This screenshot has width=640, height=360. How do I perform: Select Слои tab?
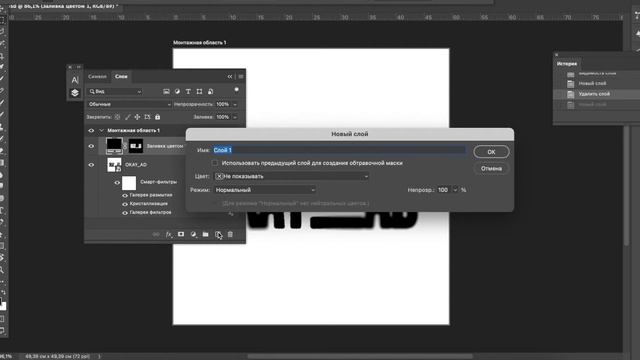coord(121,76)
